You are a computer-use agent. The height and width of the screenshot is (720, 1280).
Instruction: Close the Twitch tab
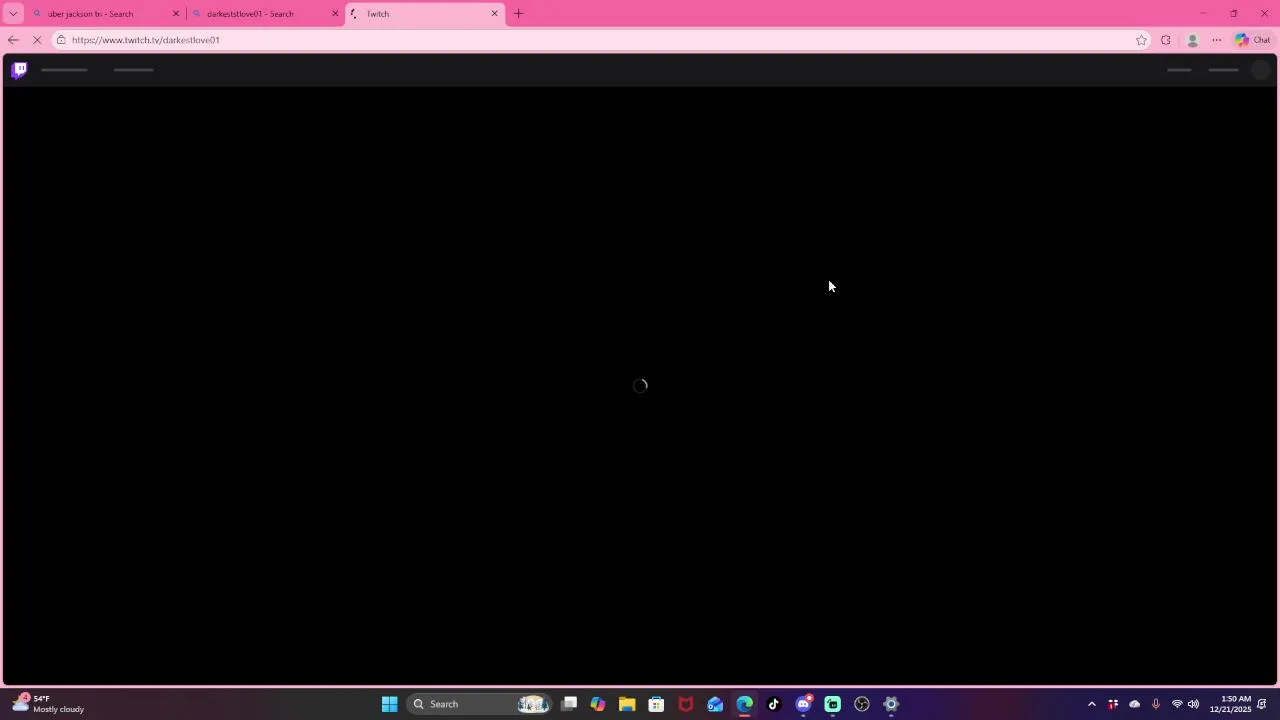pos(494,14)
